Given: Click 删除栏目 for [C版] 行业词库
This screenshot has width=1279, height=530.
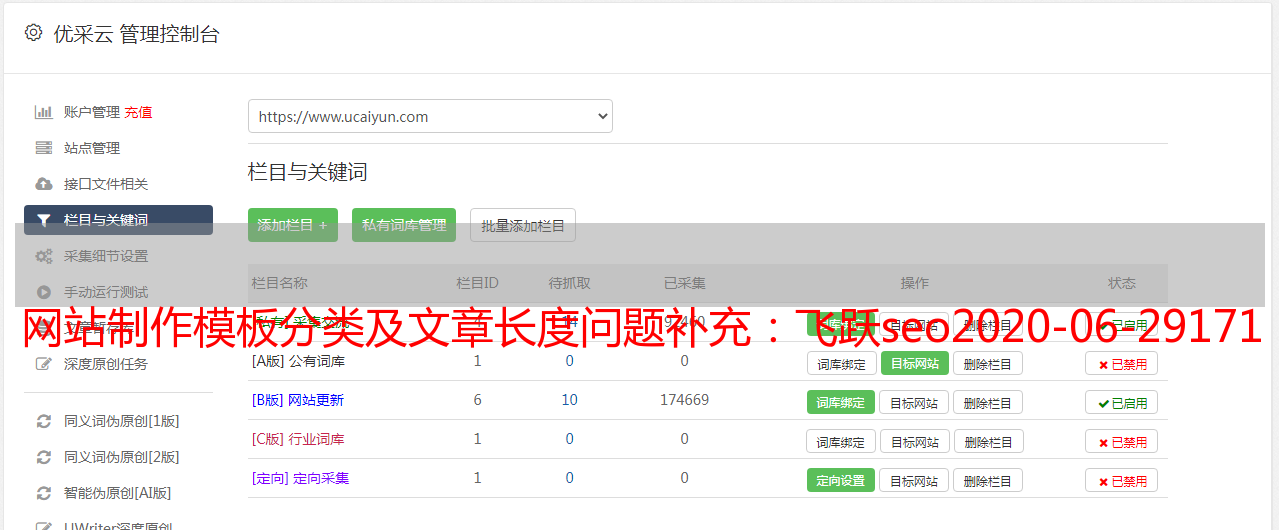Looking at the screenshot, I should [x=988, y=441].
